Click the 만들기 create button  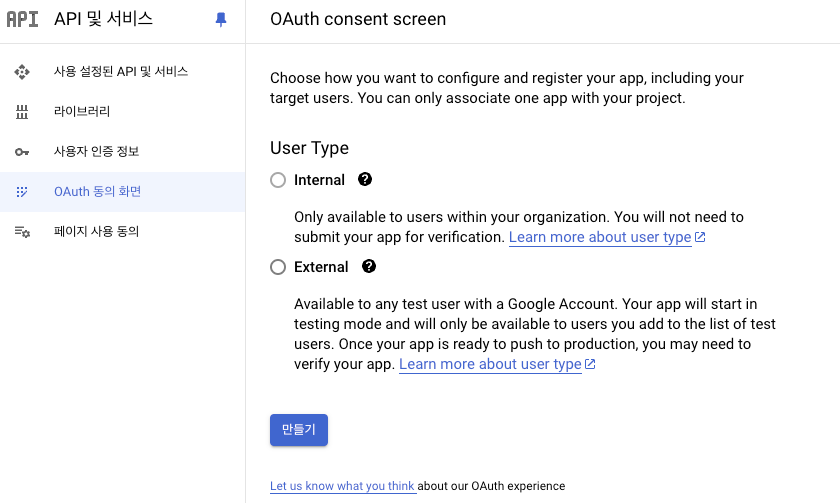point(299,430)
